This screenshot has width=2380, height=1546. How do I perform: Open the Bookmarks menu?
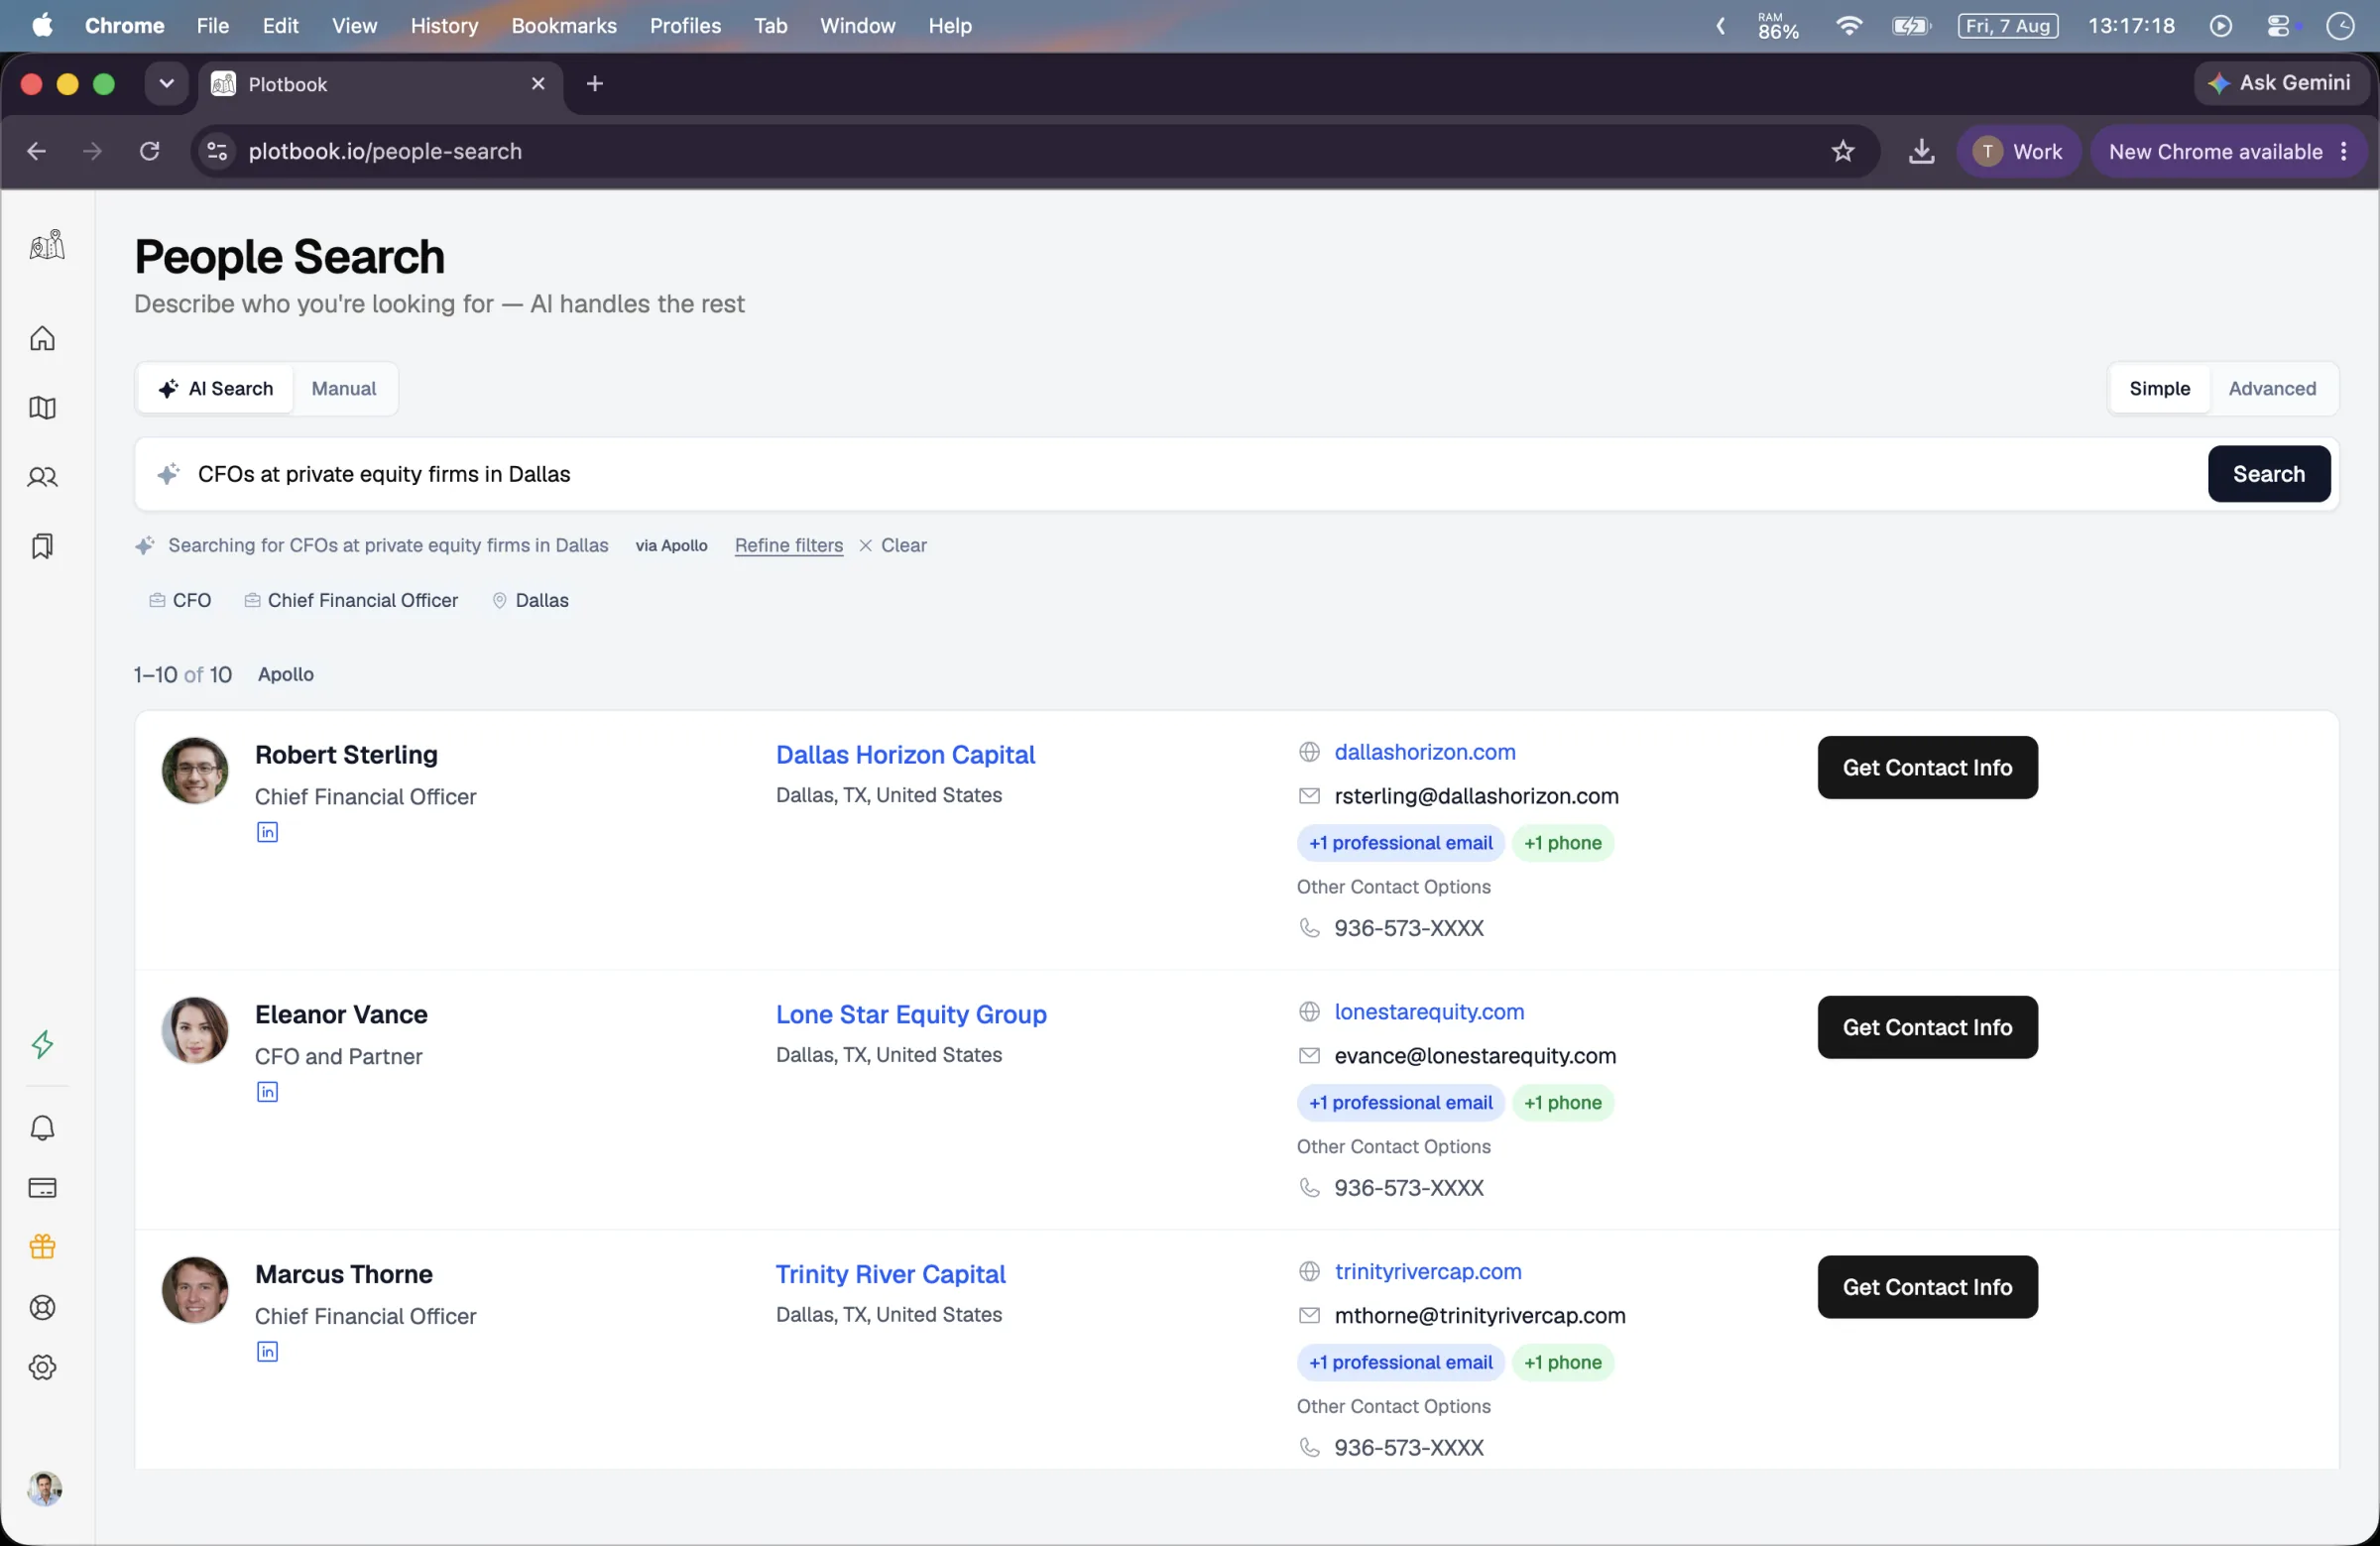[x=564, y=26]
